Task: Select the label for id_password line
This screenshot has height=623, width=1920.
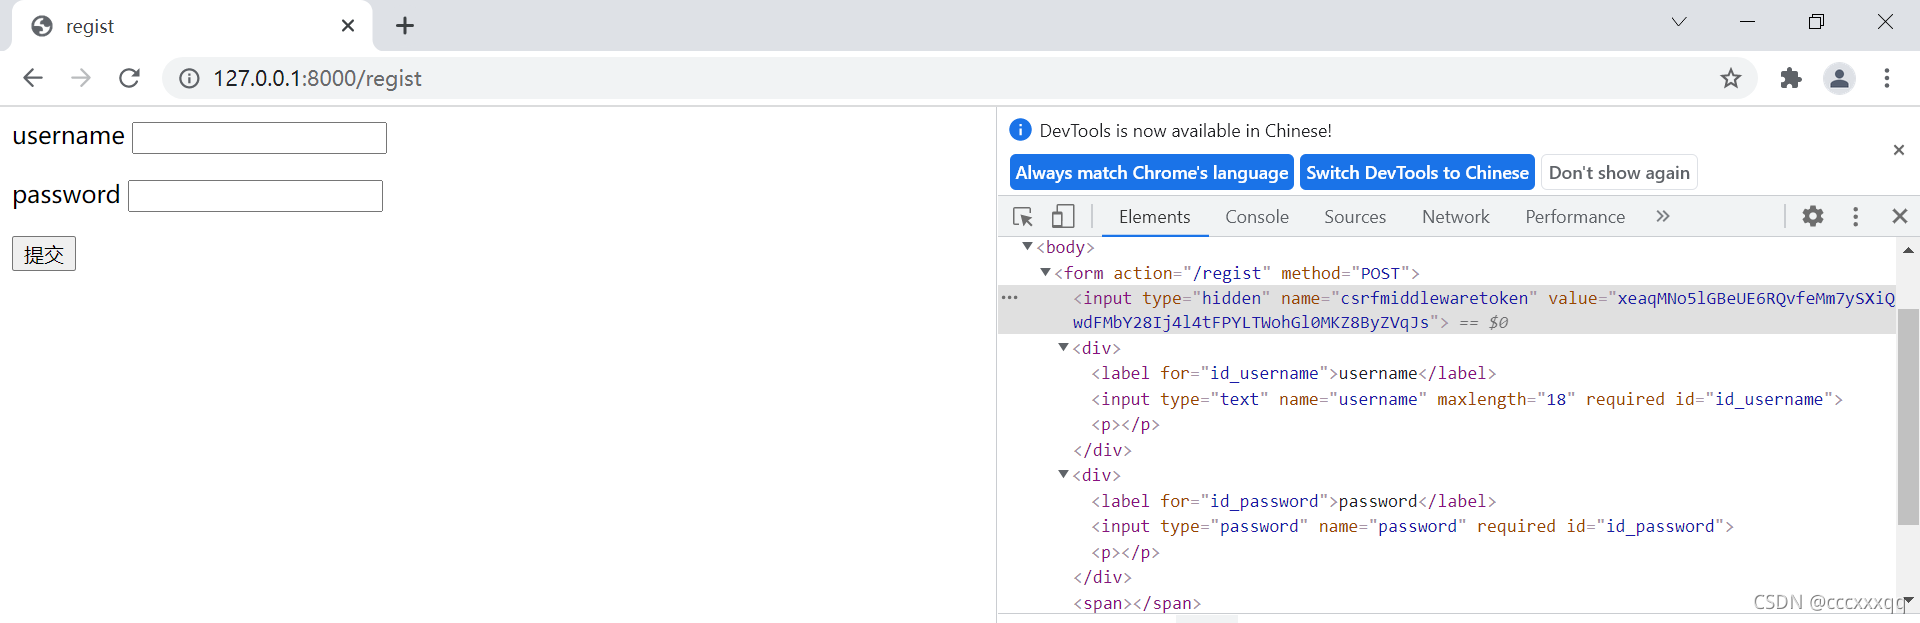Action: 1294,501
